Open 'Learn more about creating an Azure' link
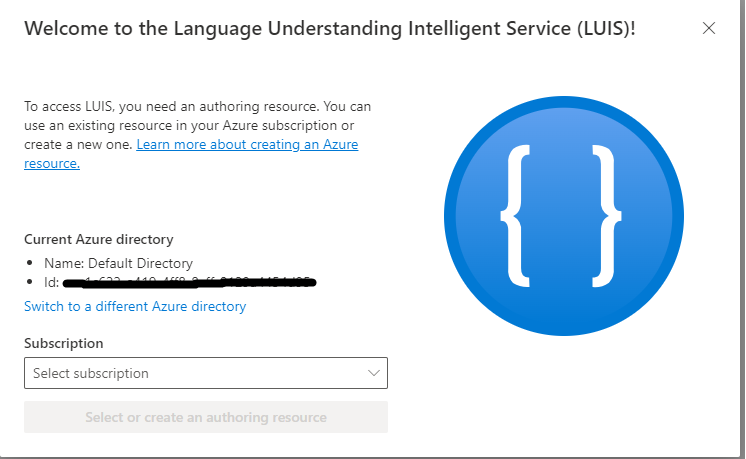Image resolution: width=746 pixels, height=459 pixels. pyautogui.click(x=247, y=145)
